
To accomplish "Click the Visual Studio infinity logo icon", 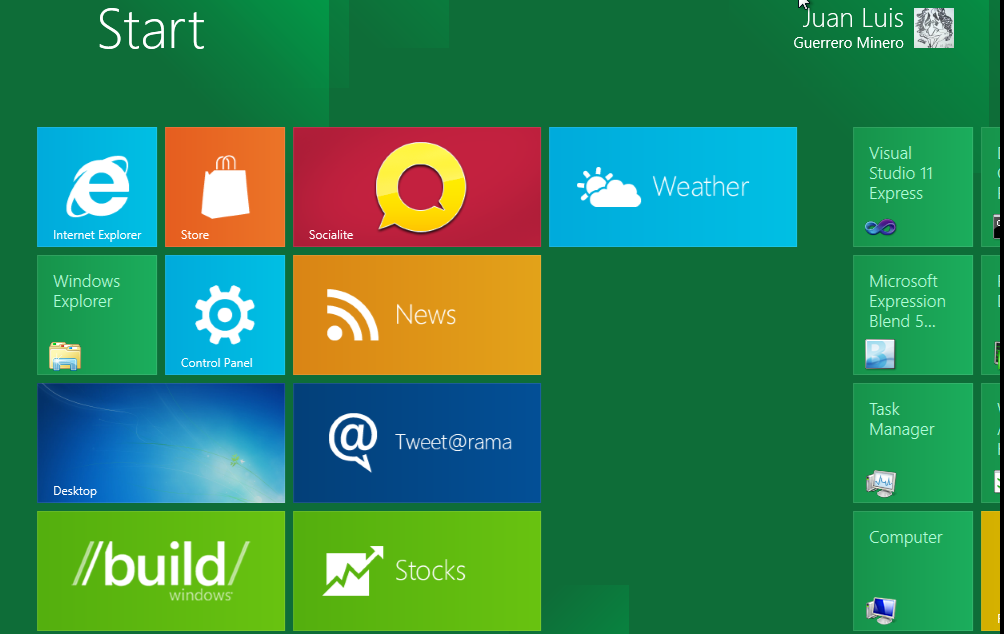I will pyautogui.click(x=880, y=228).
